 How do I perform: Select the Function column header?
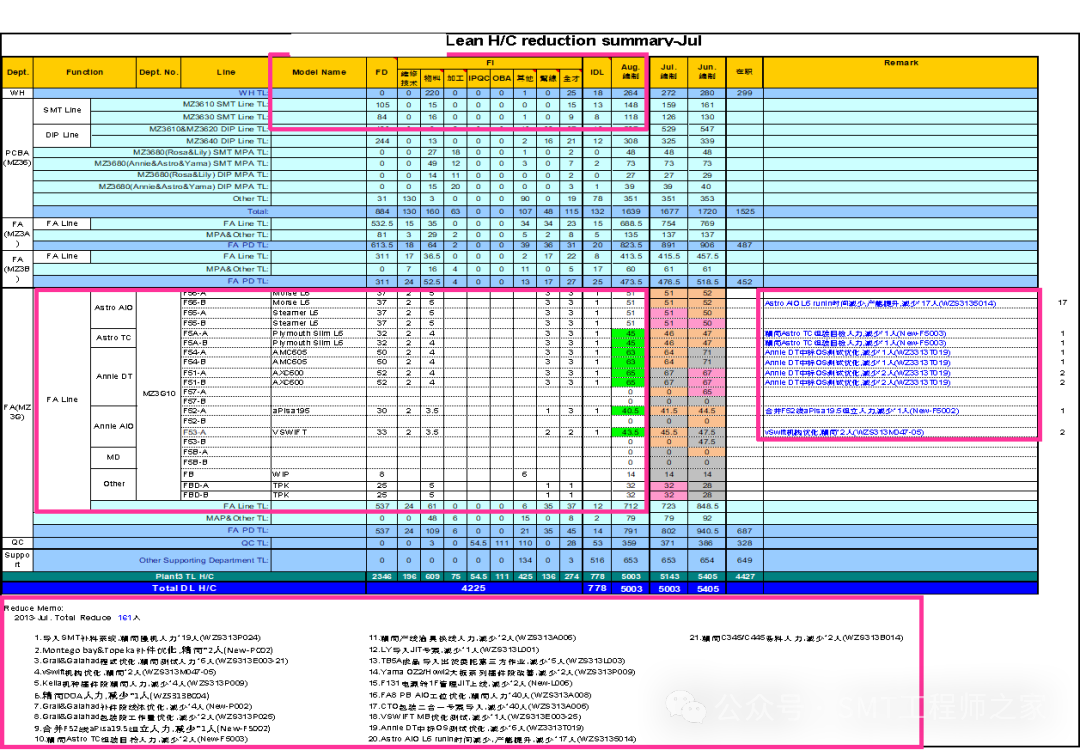point(85,72)
